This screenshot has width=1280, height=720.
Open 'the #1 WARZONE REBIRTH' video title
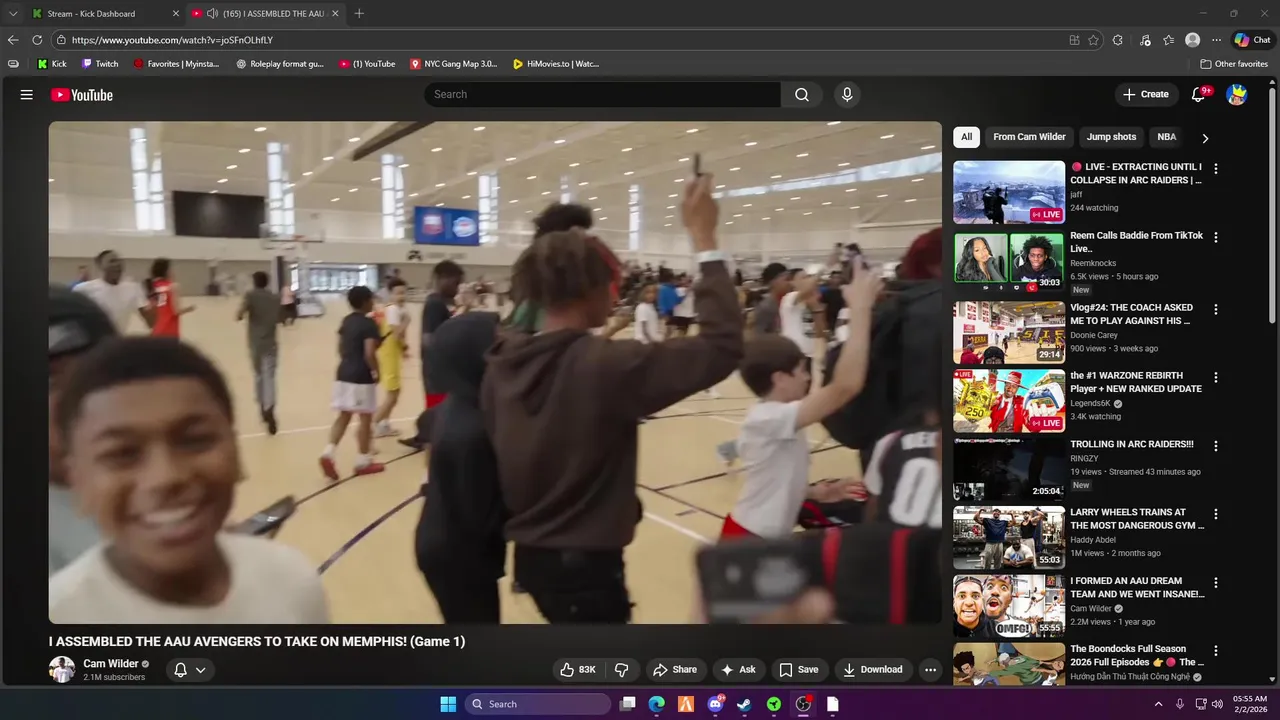coord(1136,382)
